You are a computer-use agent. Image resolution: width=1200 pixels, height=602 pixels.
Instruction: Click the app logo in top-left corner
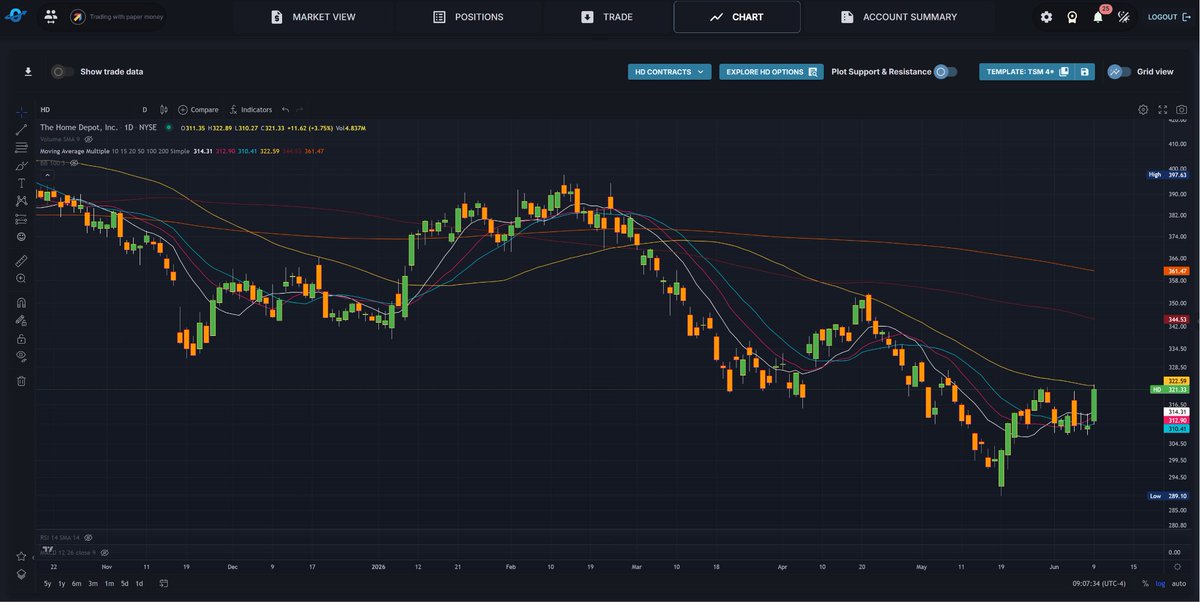[18, 16]
